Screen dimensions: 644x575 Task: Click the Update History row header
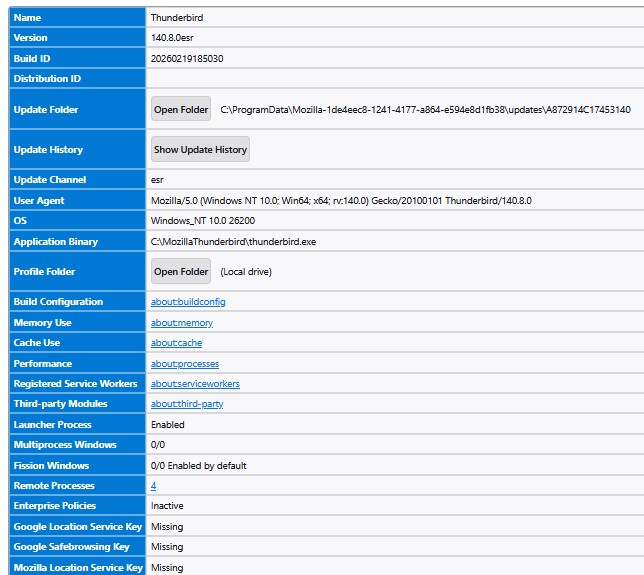77,150
